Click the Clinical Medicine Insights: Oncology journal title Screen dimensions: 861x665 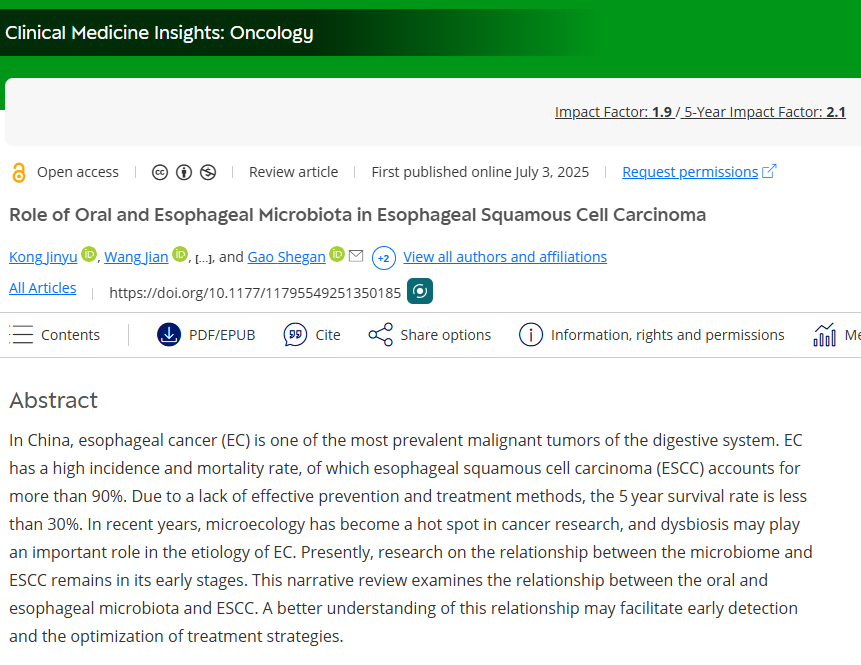coord(159,33)
